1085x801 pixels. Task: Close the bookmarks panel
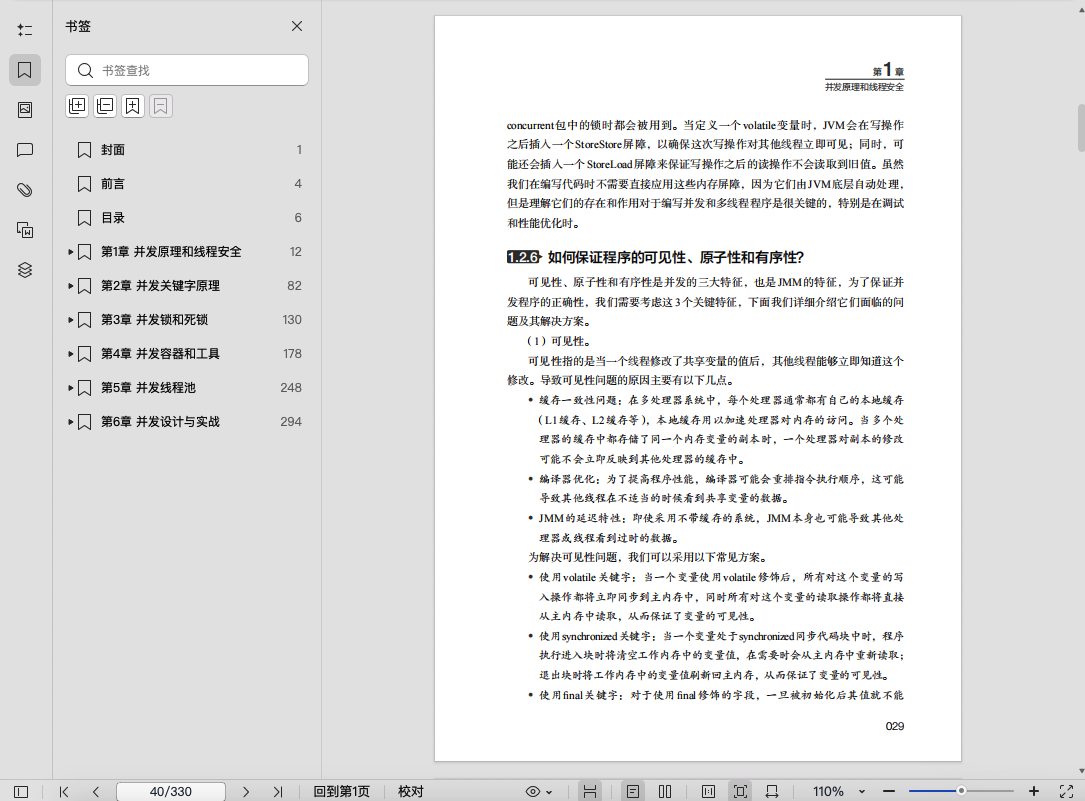(x=297, y=26)
